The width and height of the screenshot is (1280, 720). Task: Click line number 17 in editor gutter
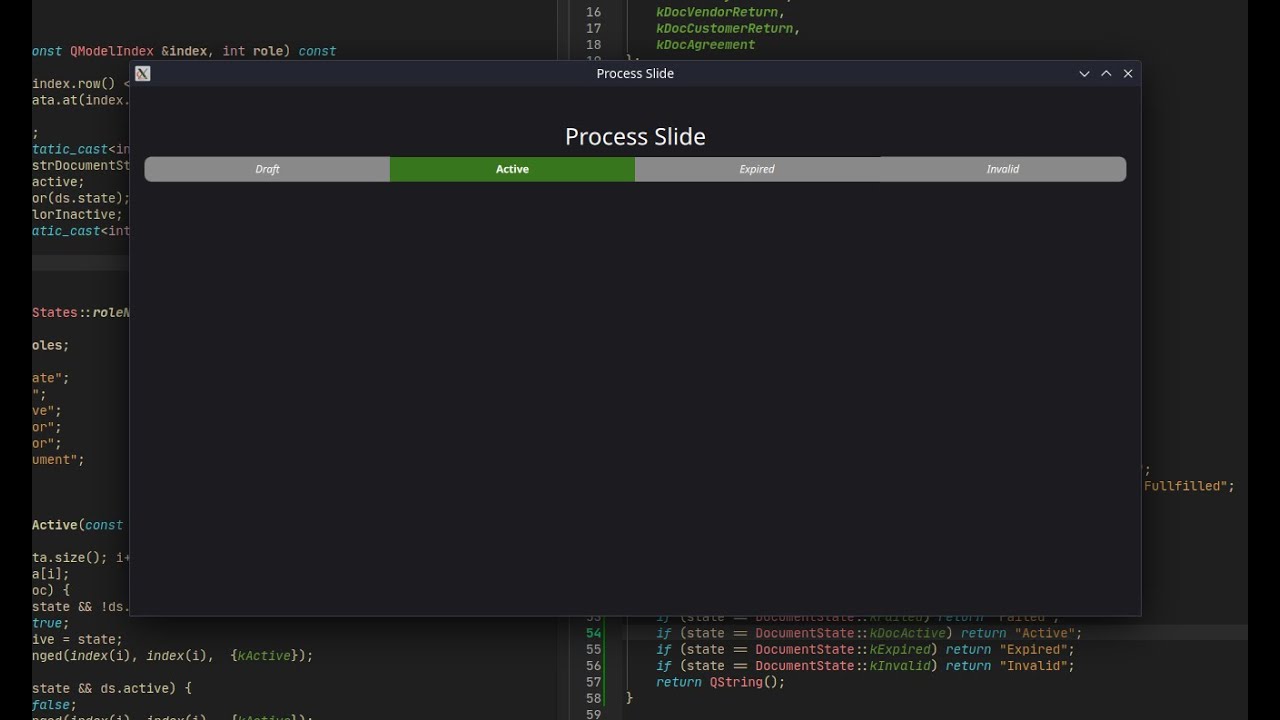[594, 28]
